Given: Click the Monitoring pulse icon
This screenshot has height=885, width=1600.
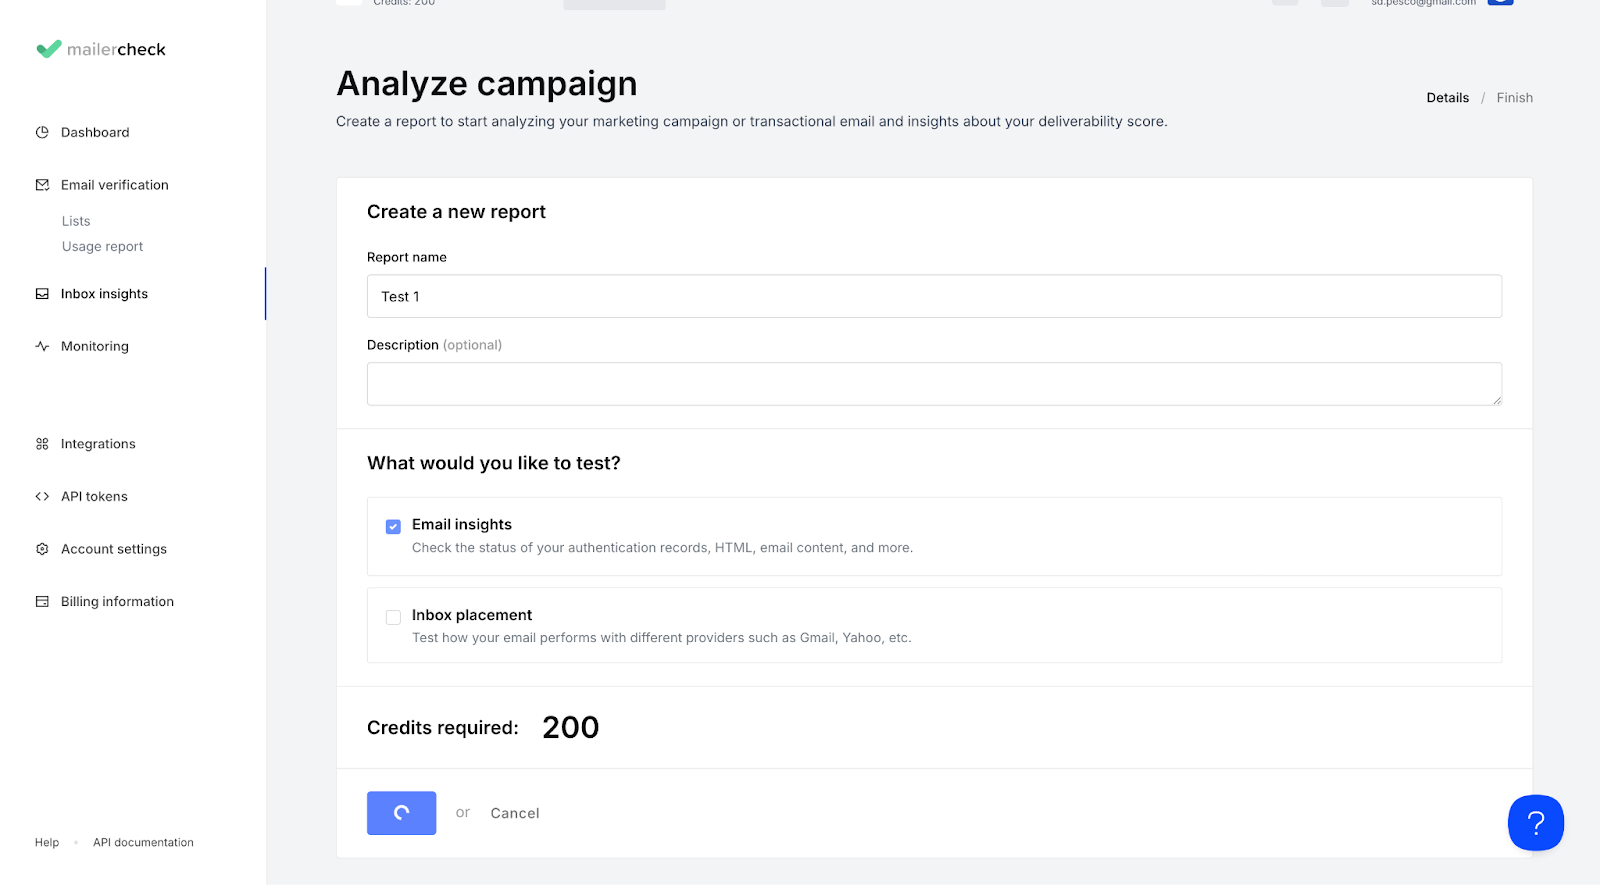Looking at the screenshot, I should [42, 346].
